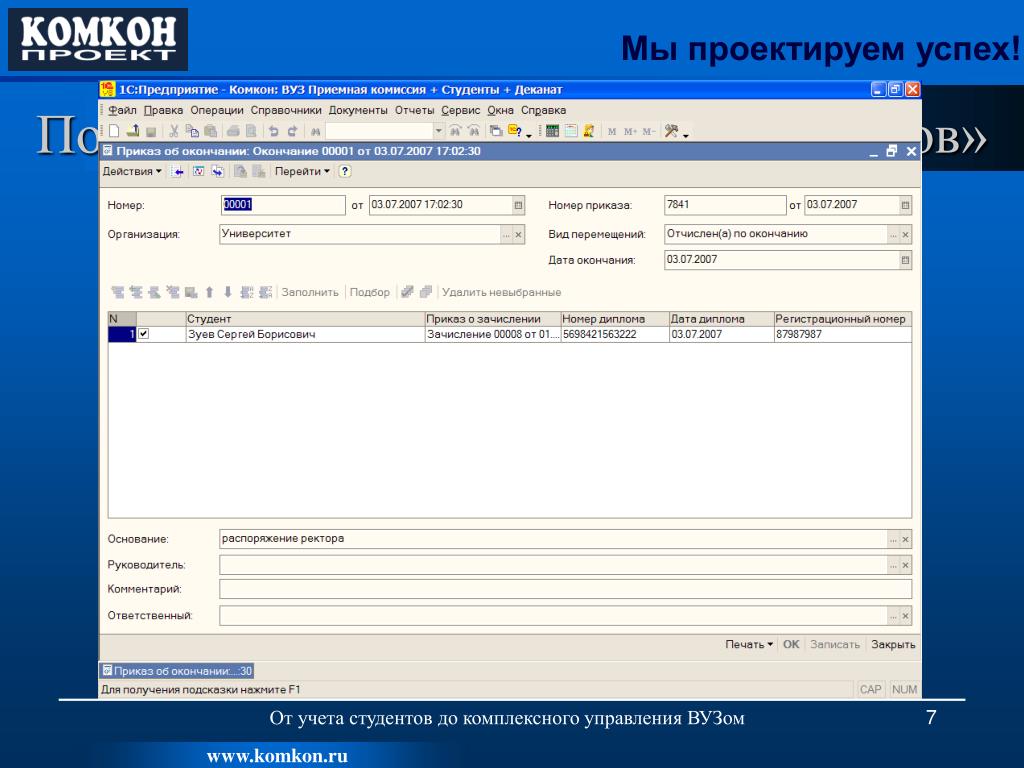Image resolution: width=1024 pixels, height=768 pixels.
Task: Clear the Вид перемещений field with X button
Action: [x=905, y=234]
